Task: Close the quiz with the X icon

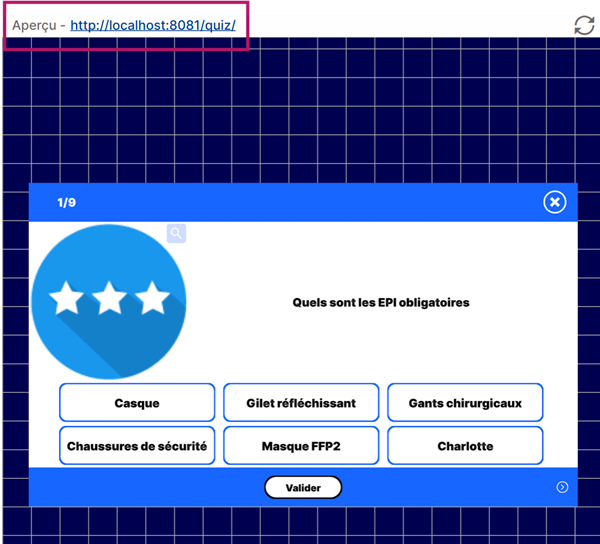Action: tap(554, 202)
